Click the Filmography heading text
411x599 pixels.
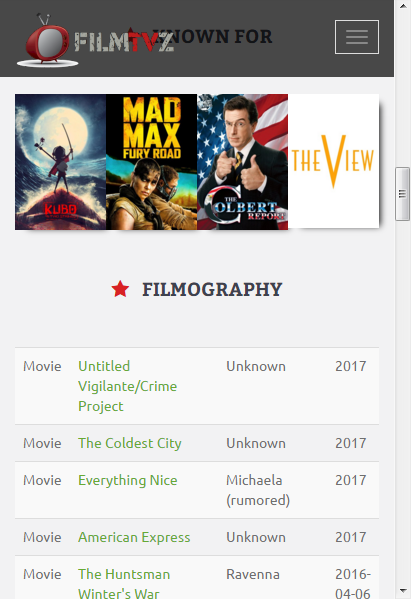coord(212,289)
